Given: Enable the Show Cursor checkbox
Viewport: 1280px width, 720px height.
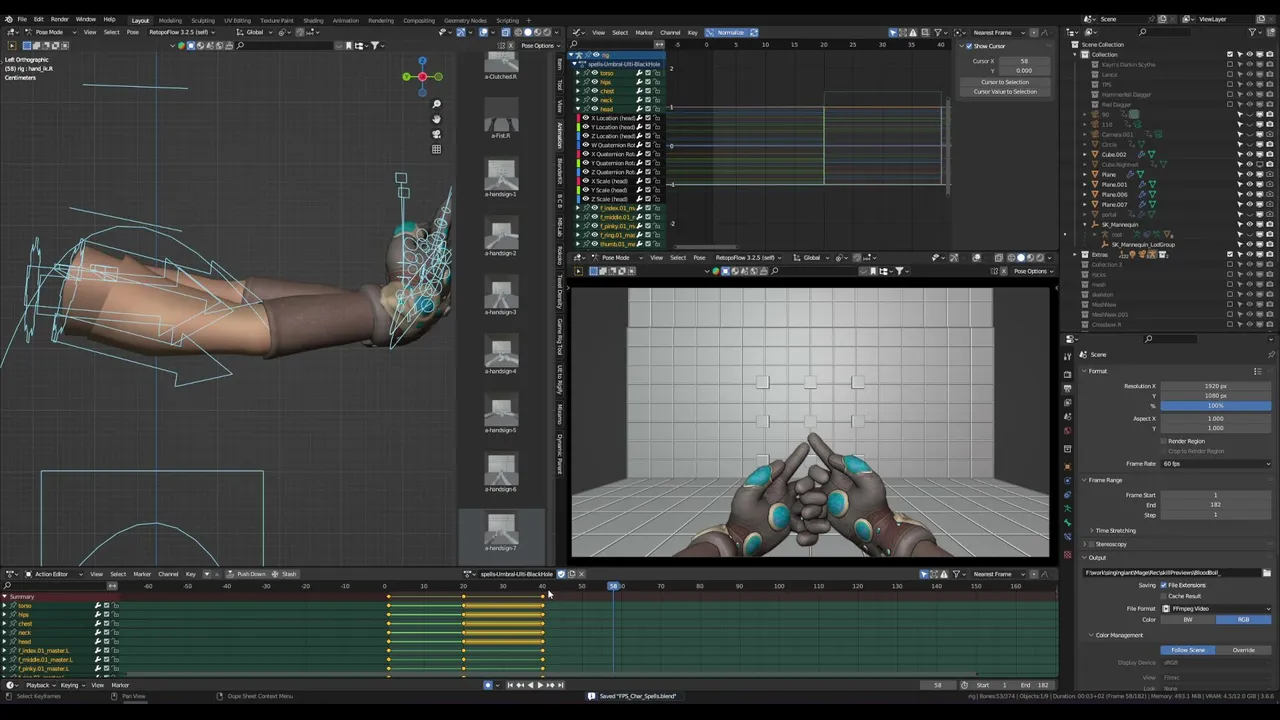Looking at the screenshot, I should 969,46.
